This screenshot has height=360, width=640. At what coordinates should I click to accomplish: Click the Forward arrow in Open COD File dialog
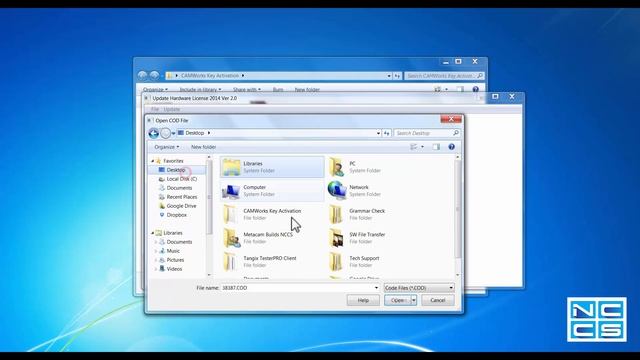165,133
